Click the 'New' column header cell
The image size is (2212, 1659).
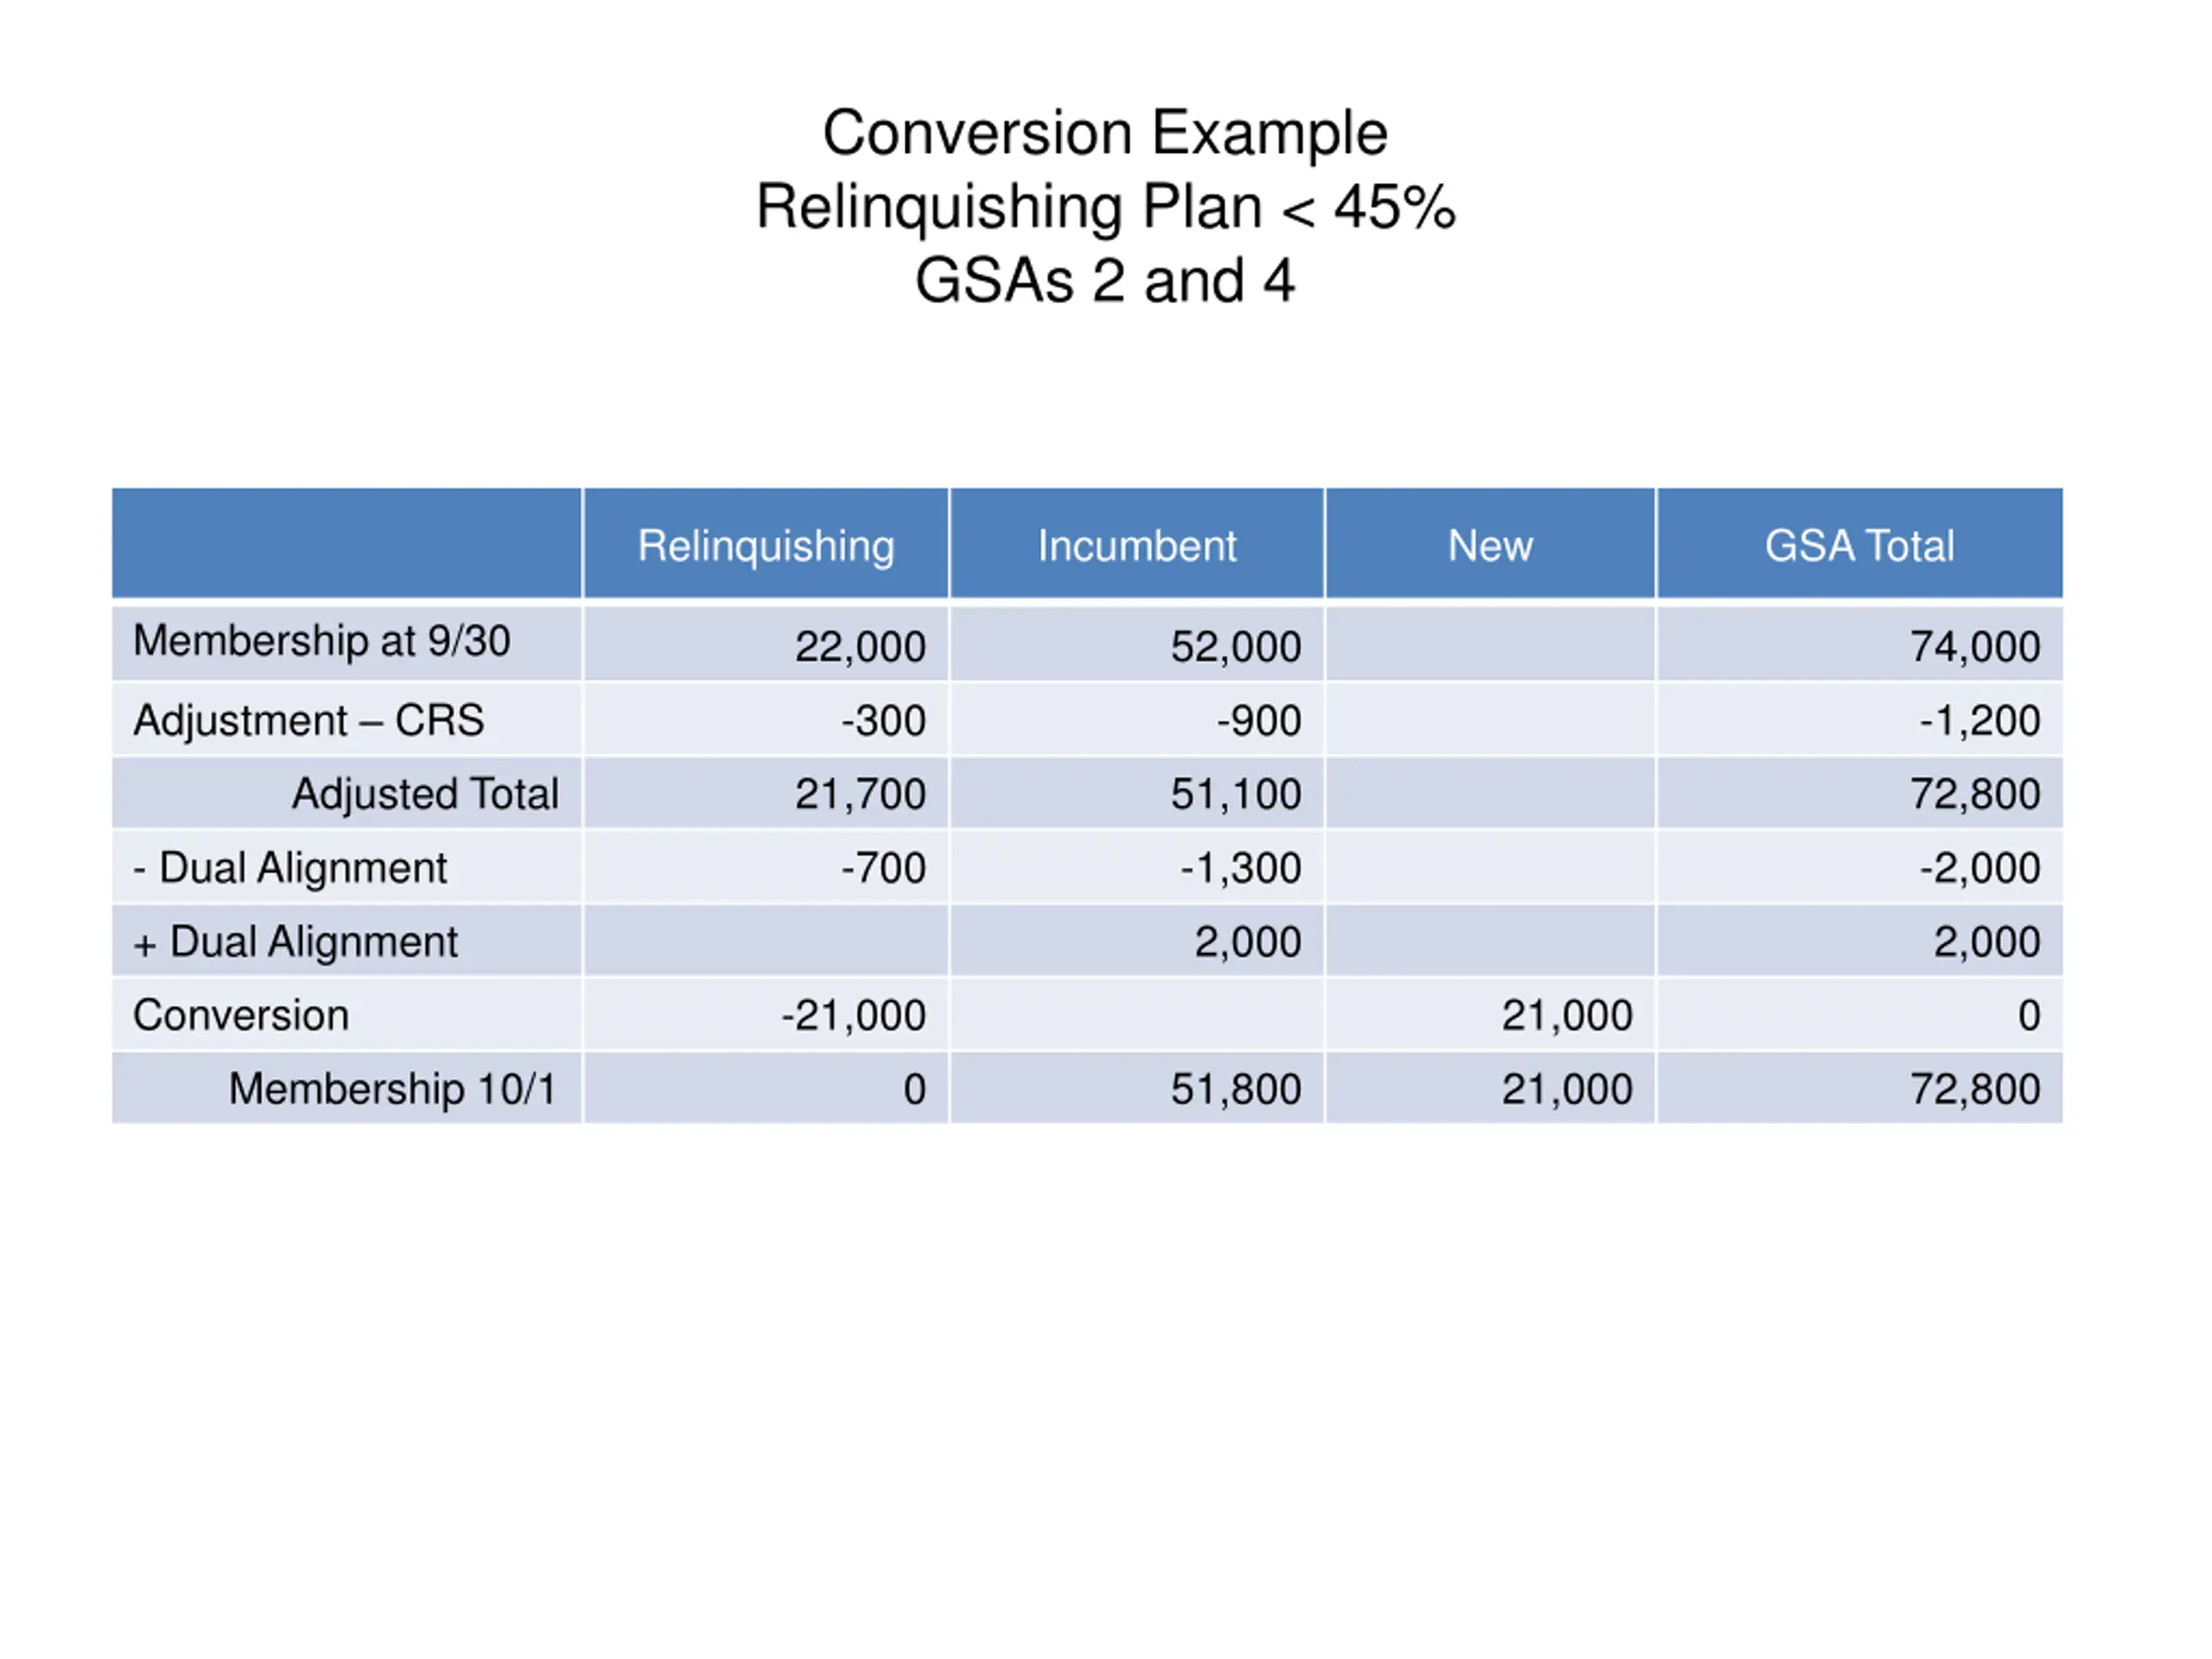click(1490, 546)
